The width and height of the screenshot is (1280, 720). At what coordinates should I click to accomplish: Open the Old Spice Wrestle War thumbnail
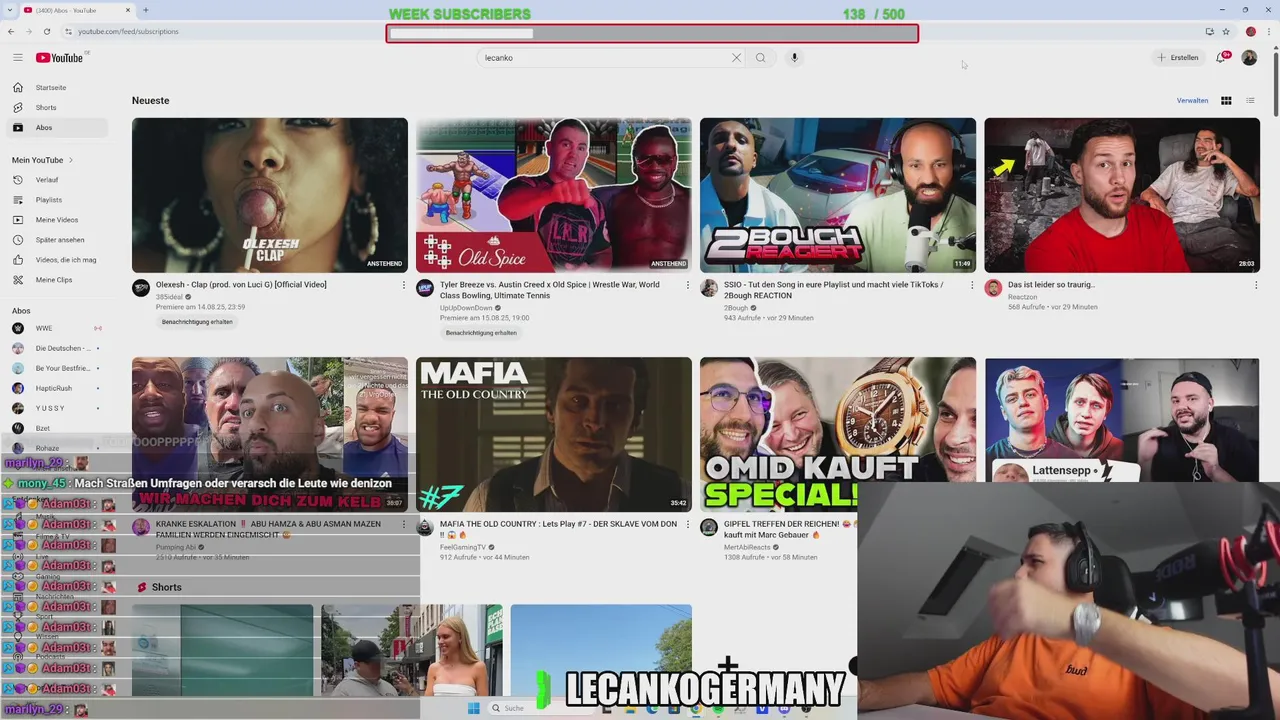coord(554,195)
